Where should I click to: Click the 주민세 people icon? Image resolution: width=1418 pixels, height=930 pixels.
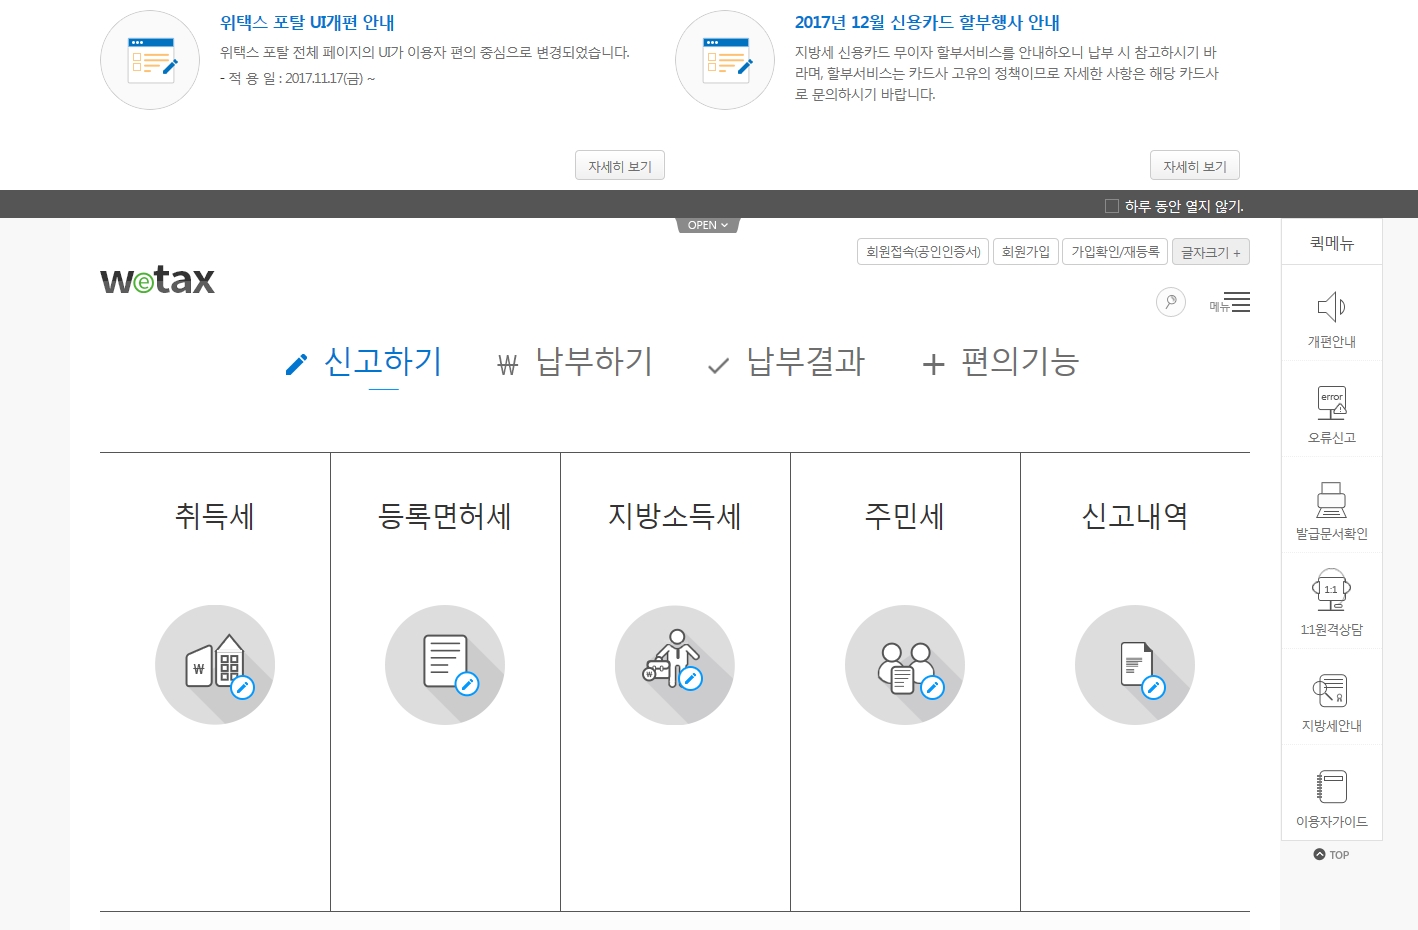(905, 665)
